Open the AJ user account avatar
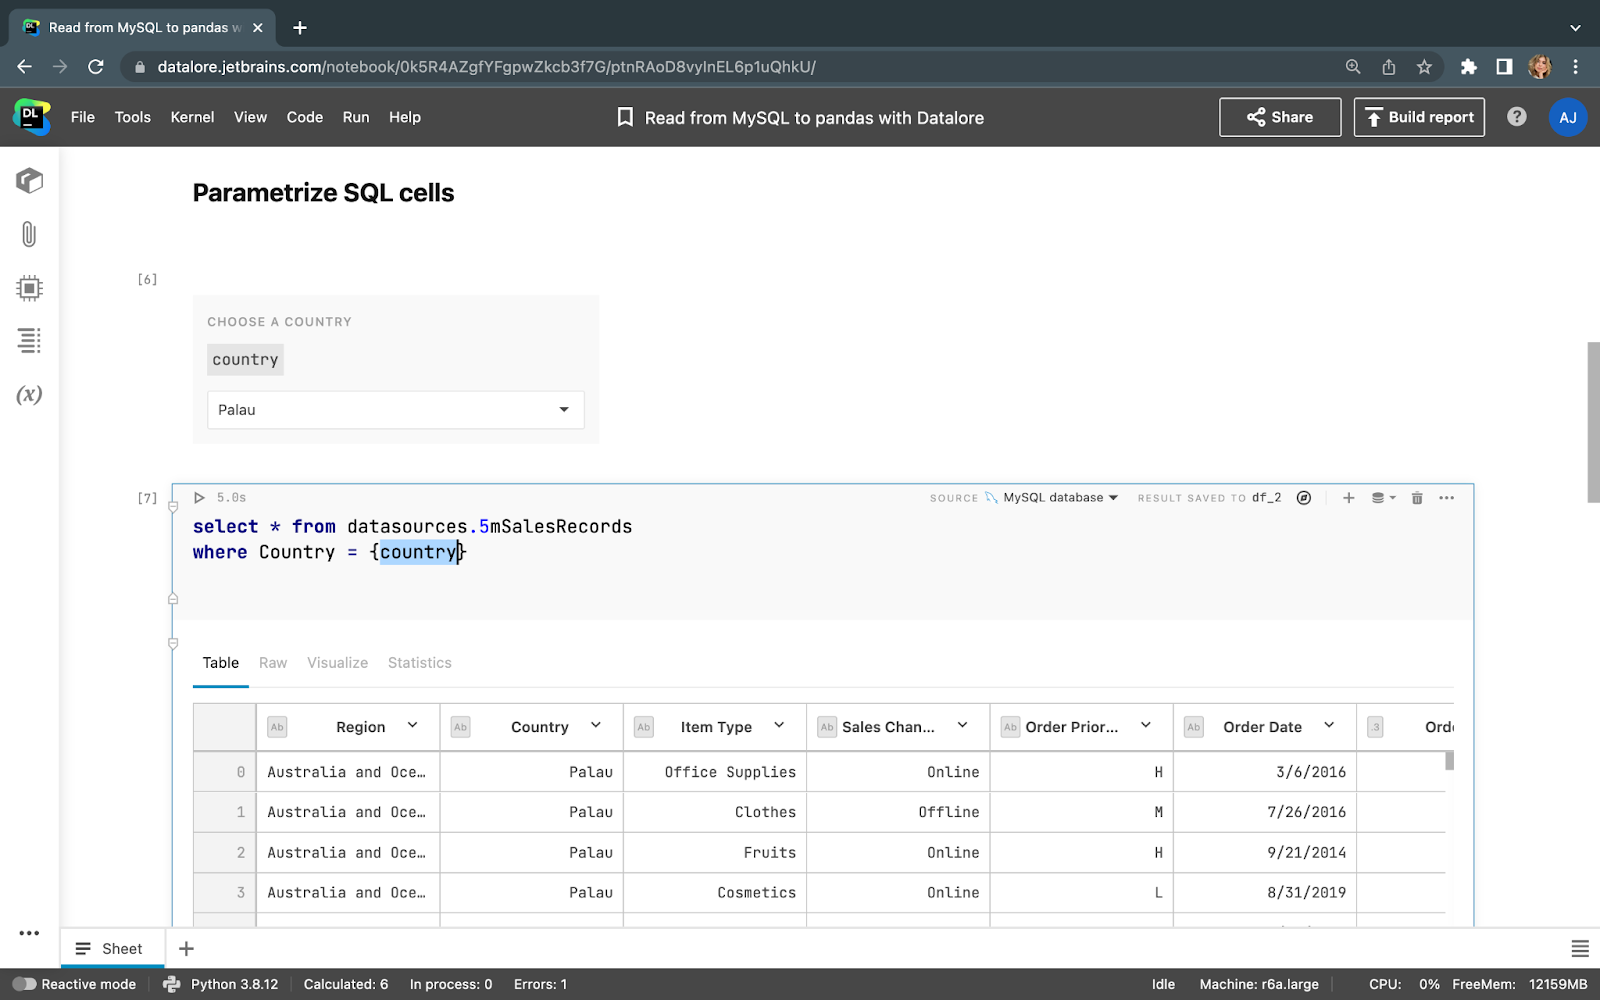This screenshot has width=1600, height=1000. tap(1568, 117)
